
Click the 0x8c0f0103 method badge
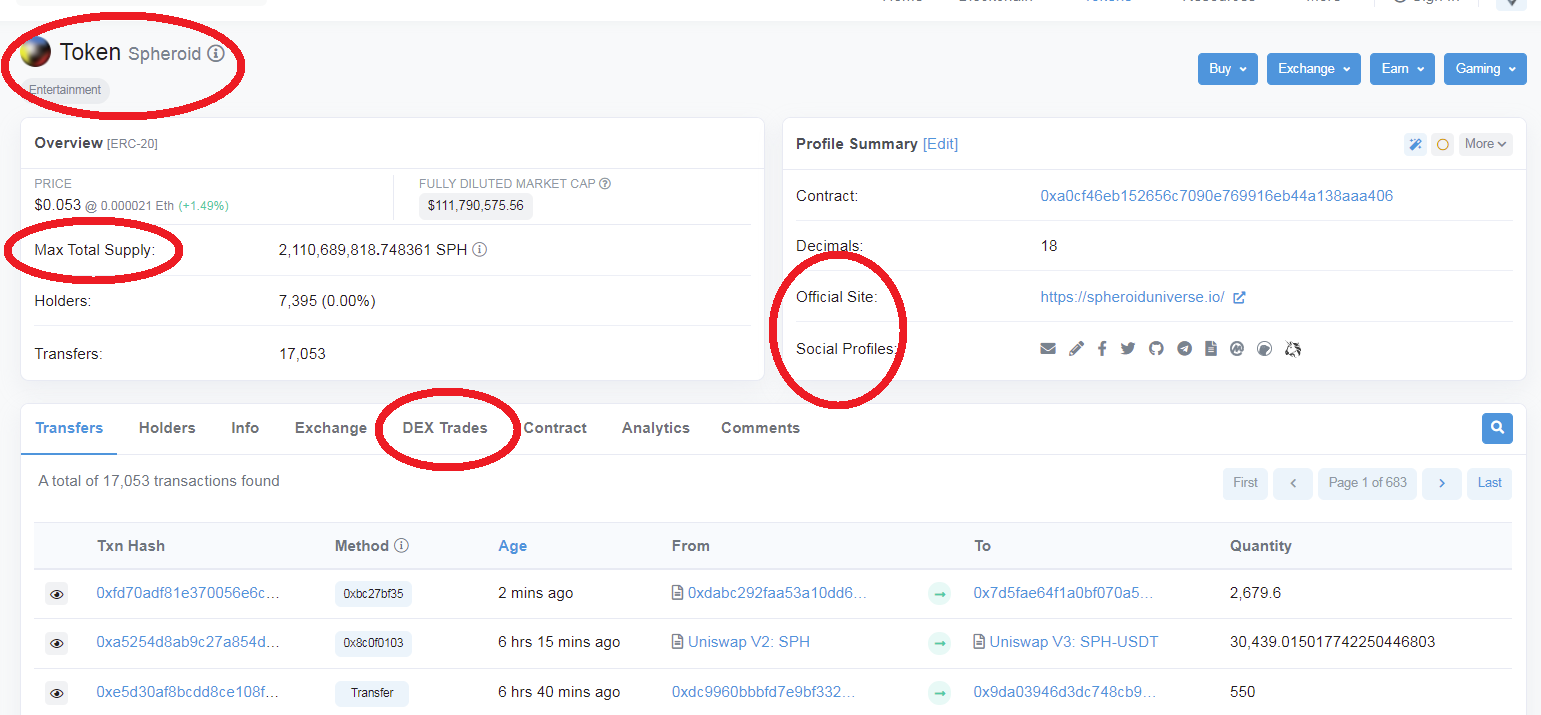point(373,643)
